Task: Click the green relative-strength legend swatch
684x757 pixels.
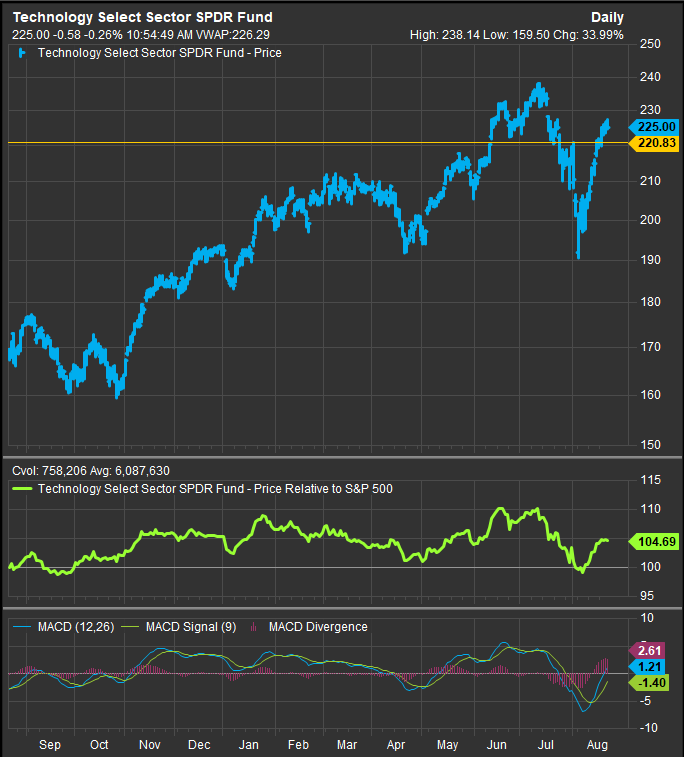Action: point(22,489)
